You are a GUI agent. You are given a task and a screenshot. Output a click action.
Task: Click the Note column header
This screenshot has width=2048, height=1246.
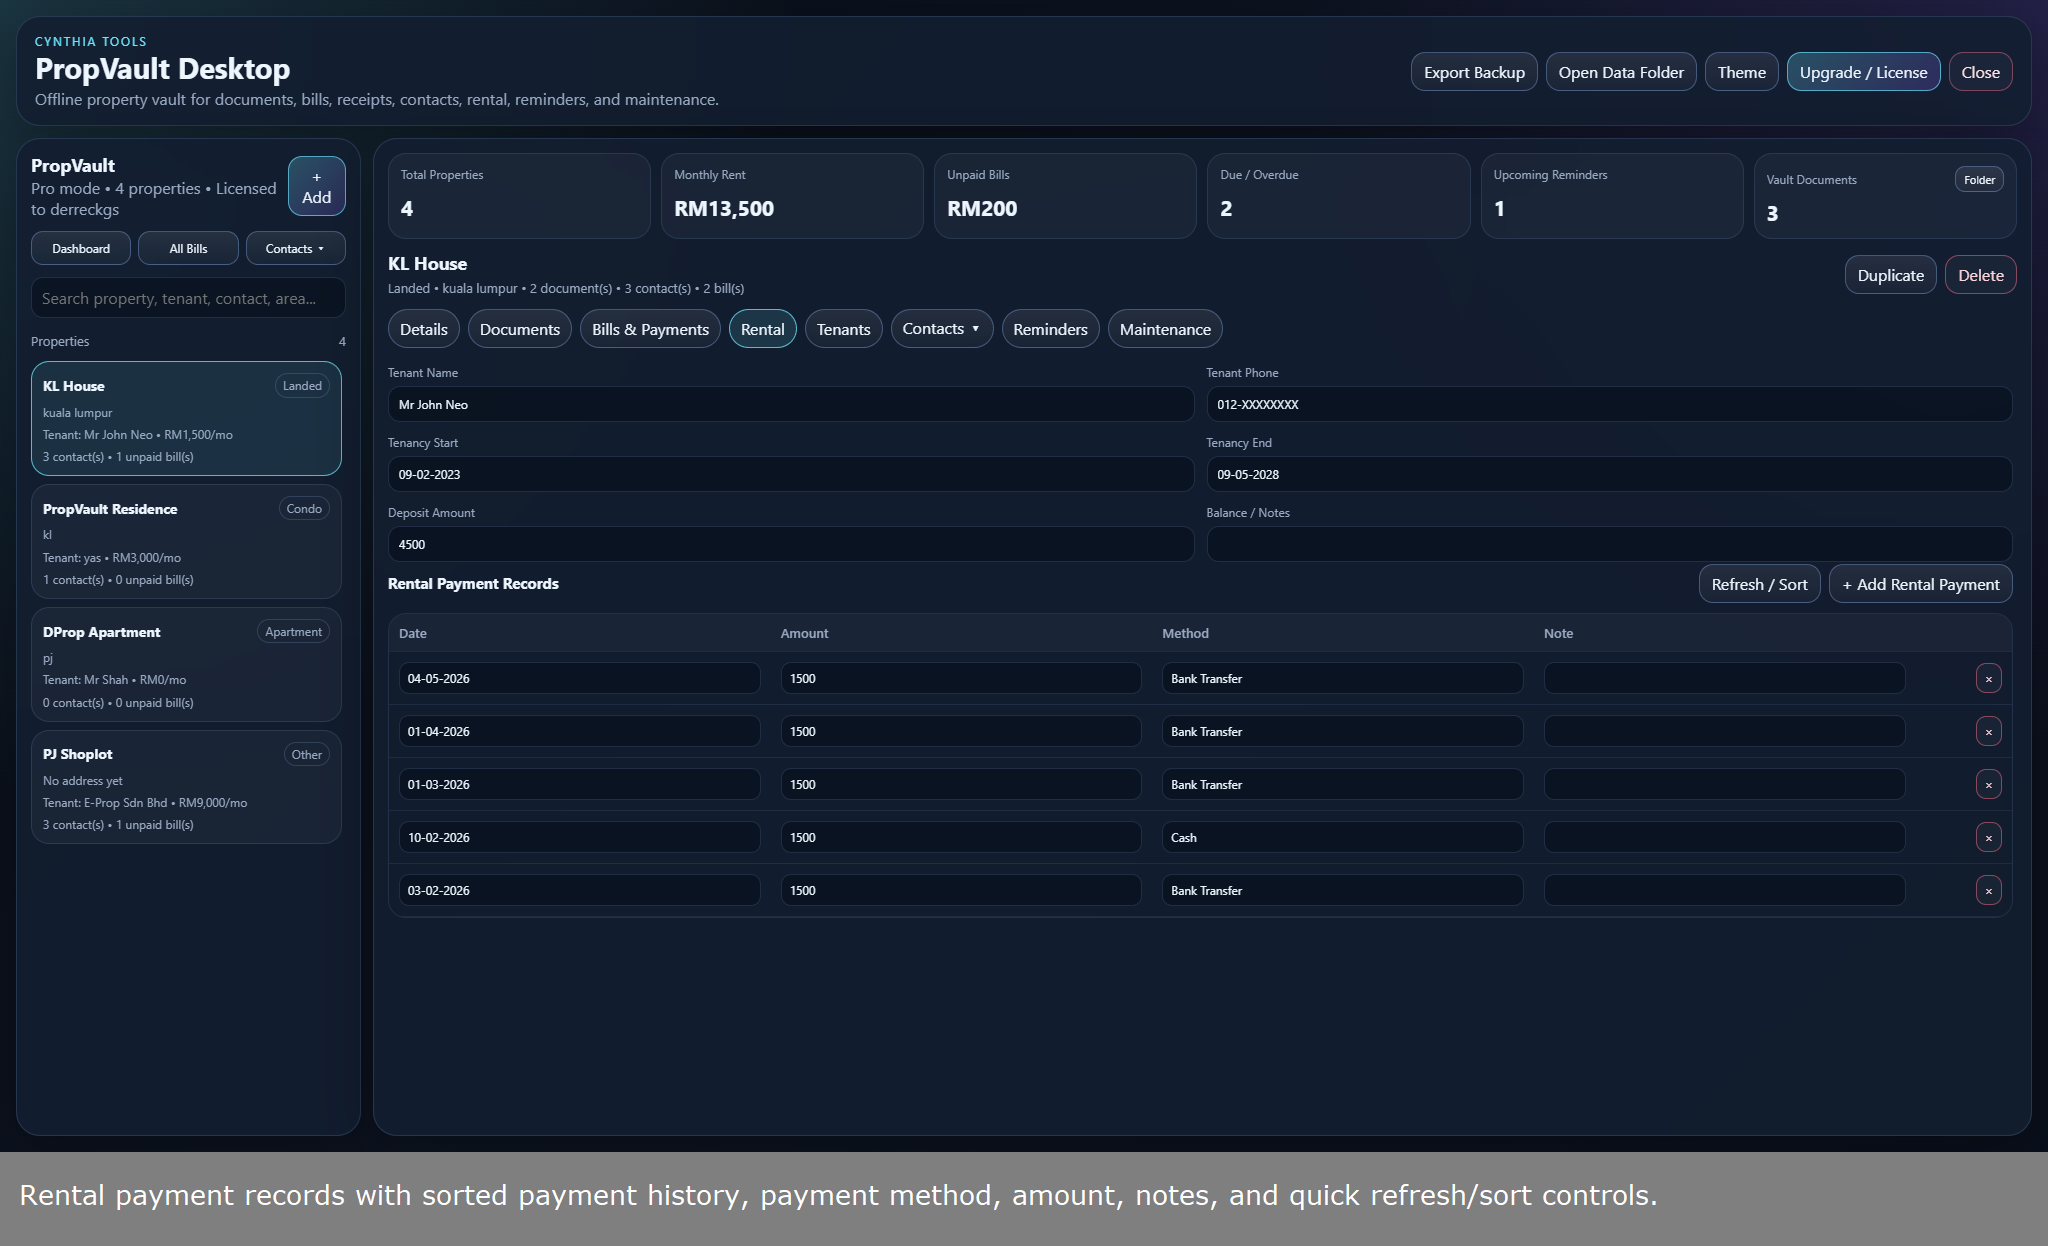point(1558,634)
